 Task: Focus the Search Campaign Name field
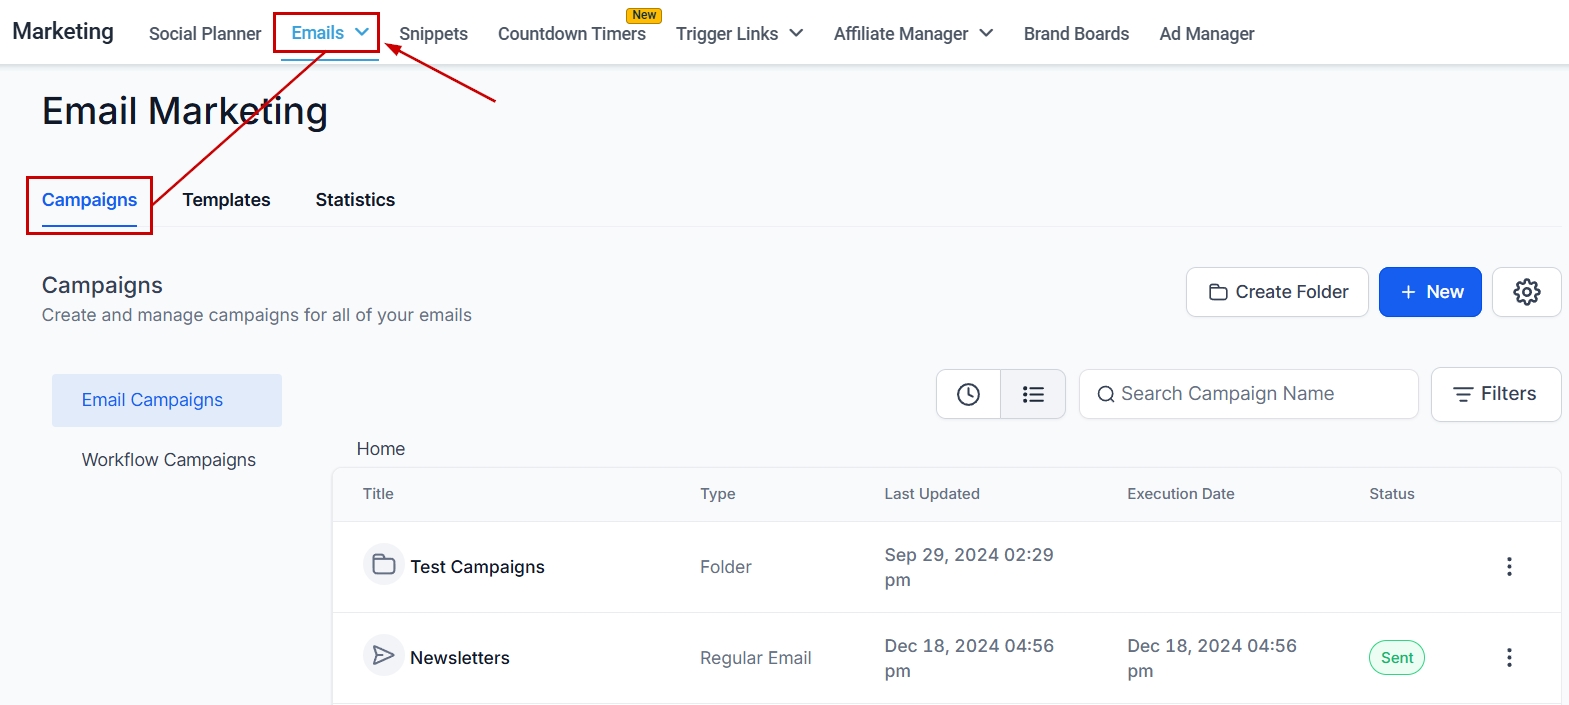click(1260, 394)
